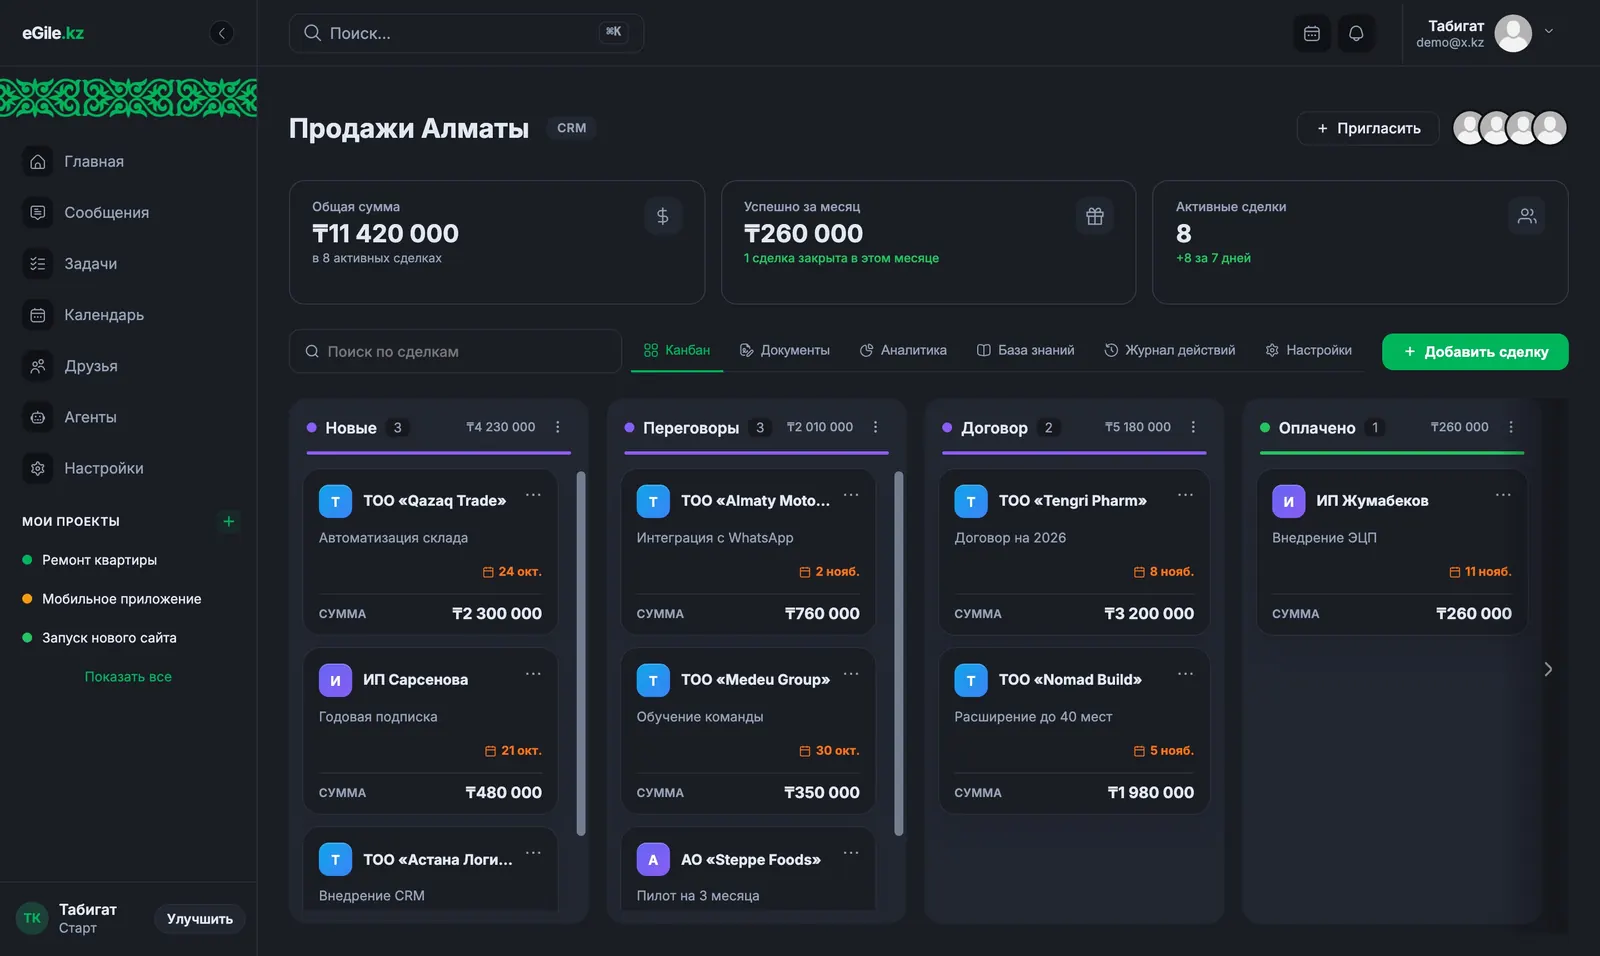Click the dollar icon on Общая сумма card
The height and width of the screenshot is (956, 1600).
coord(662,216)
